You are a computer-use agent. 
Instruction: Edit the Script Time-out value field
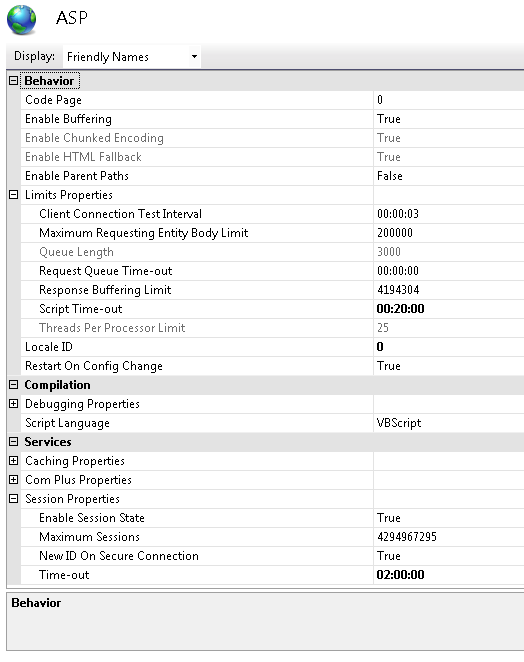(x=449, y=309)
